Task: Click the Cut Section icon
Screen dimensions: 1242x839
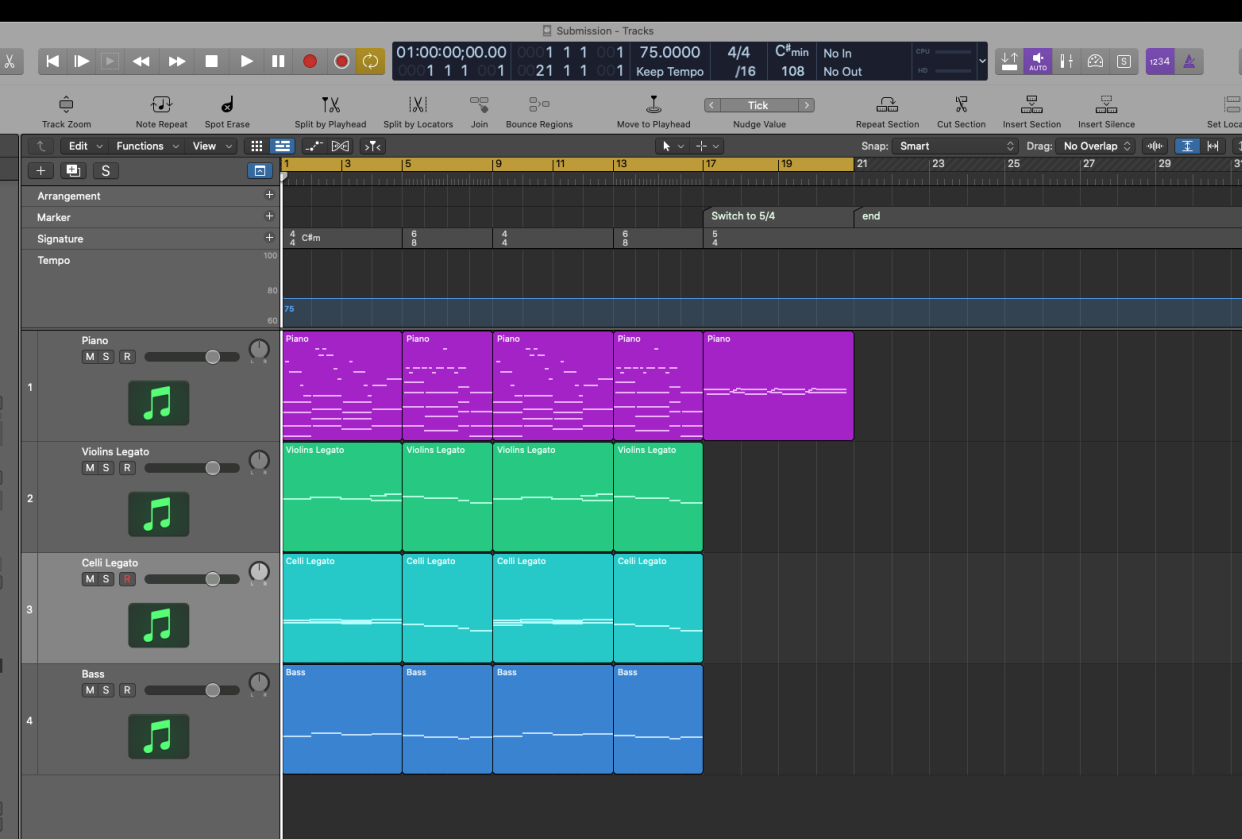Action: click(x=961, y=105)
